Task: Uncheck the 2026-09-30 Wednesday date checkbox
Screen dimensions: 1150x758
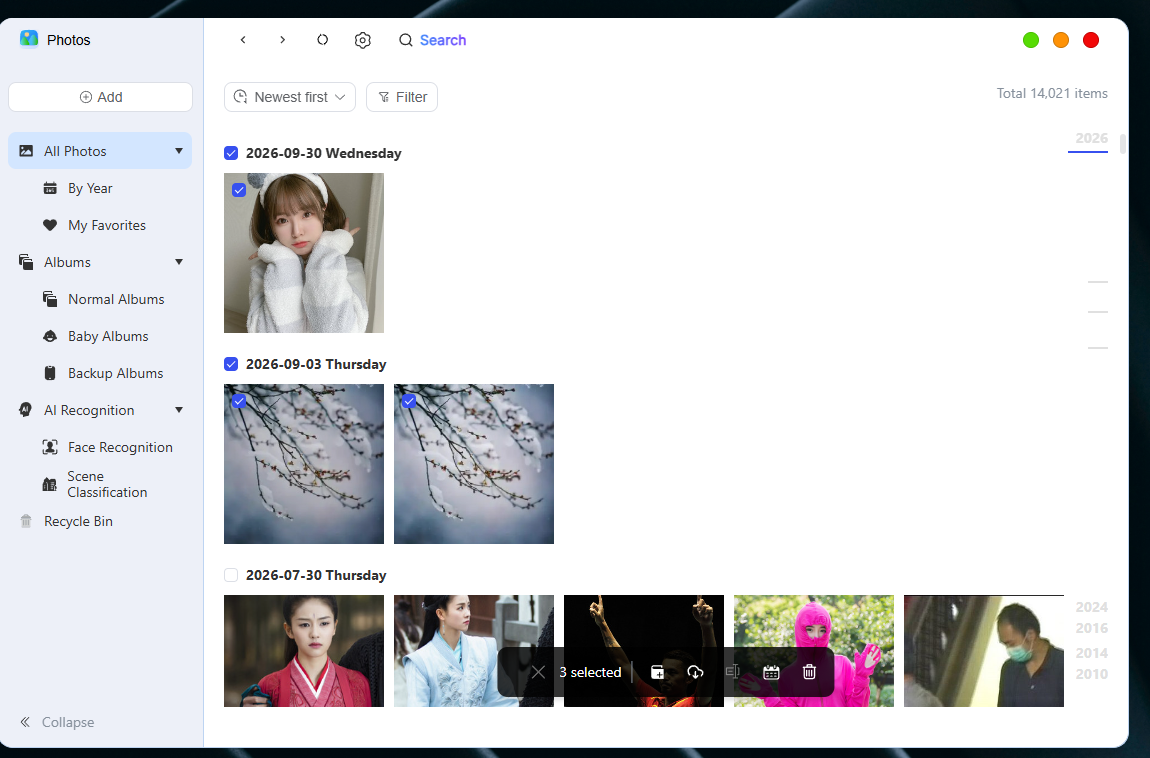Action: tap(231, 153)
